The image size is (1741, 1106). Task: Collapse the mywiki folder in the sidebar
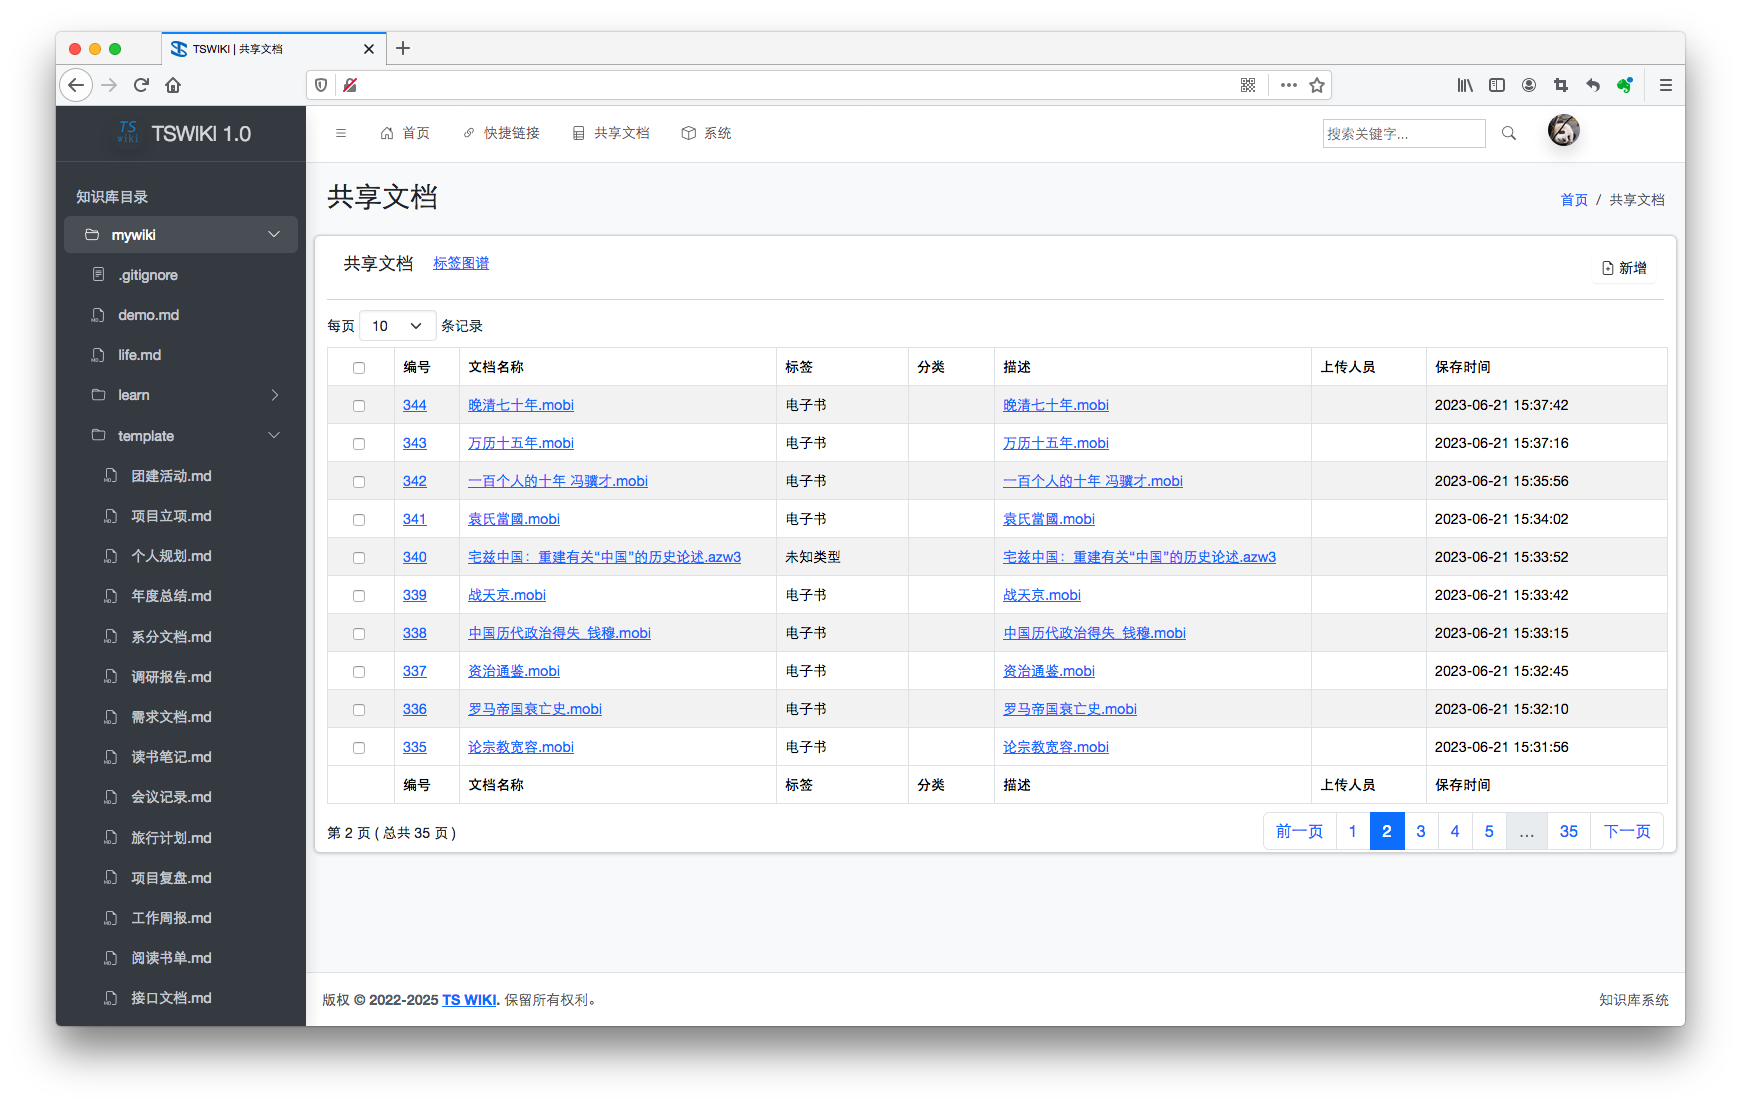coord(273,234)
